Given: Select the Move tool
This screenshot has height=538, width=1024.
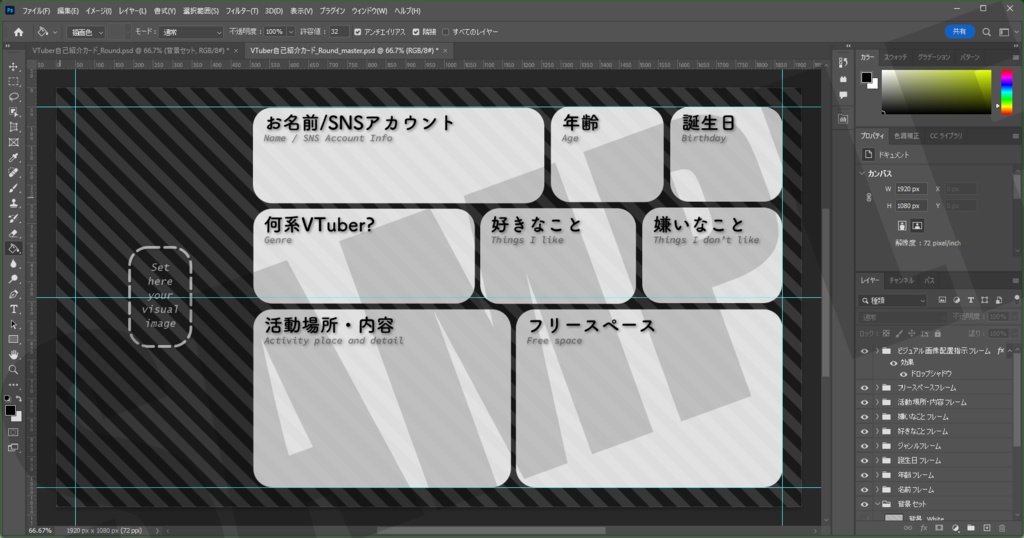Looking at the screenshot, I should pyautogui.click(x=13, y=67).
